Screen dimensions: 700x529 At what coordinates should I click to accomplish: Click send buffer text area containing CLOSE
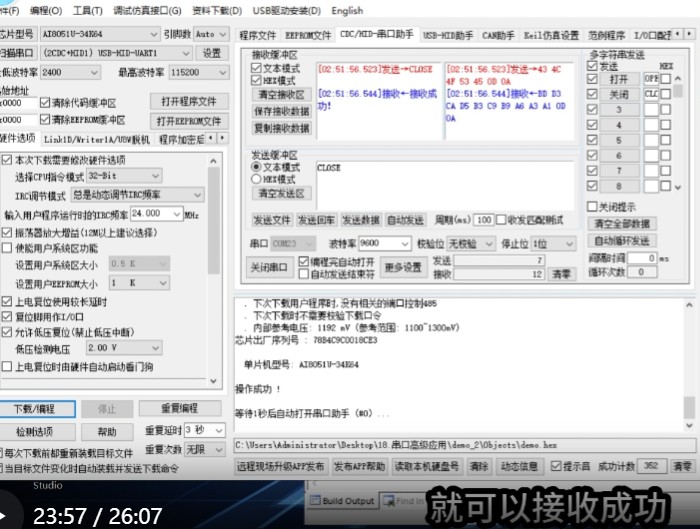click(445, 185)
